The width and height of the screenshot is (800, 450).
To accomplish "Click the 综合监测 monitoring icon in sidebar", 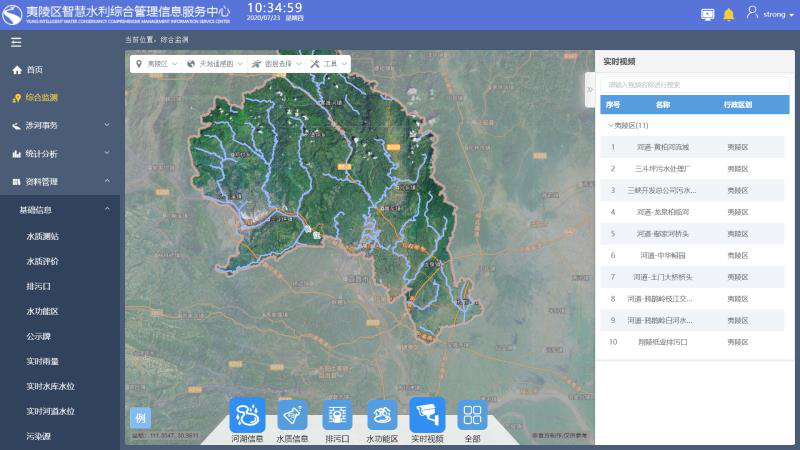I will pyautogui.click(x=17, y=98).
